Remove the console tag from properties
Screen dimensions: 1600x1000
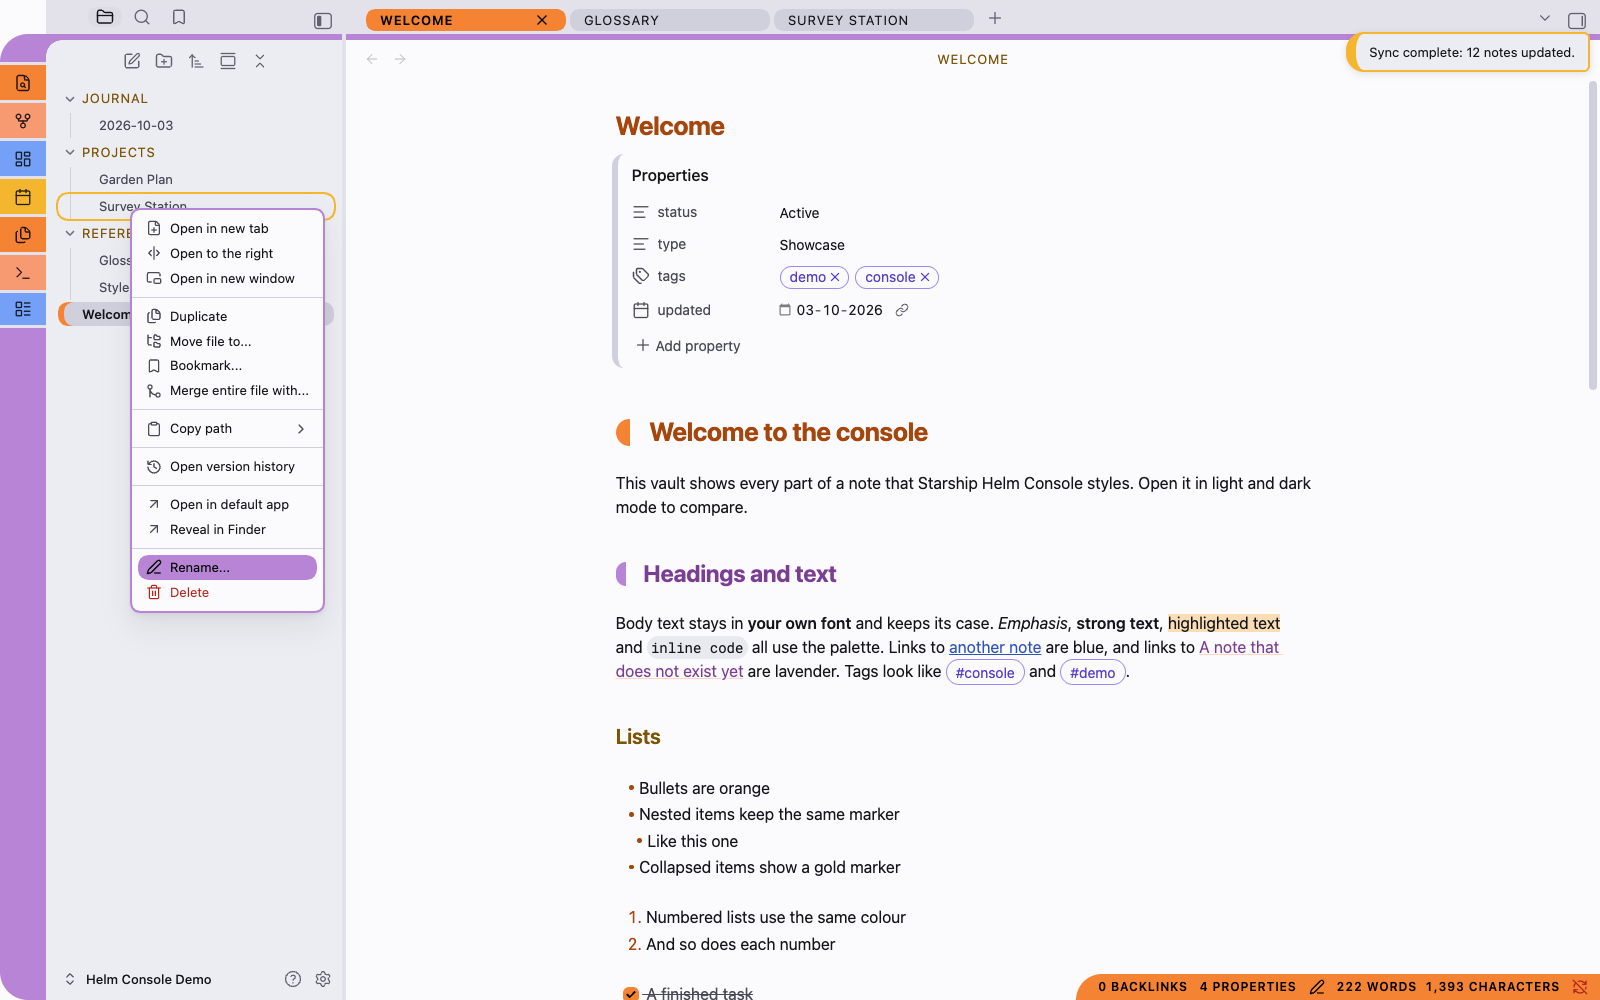(x=925, y=278)
